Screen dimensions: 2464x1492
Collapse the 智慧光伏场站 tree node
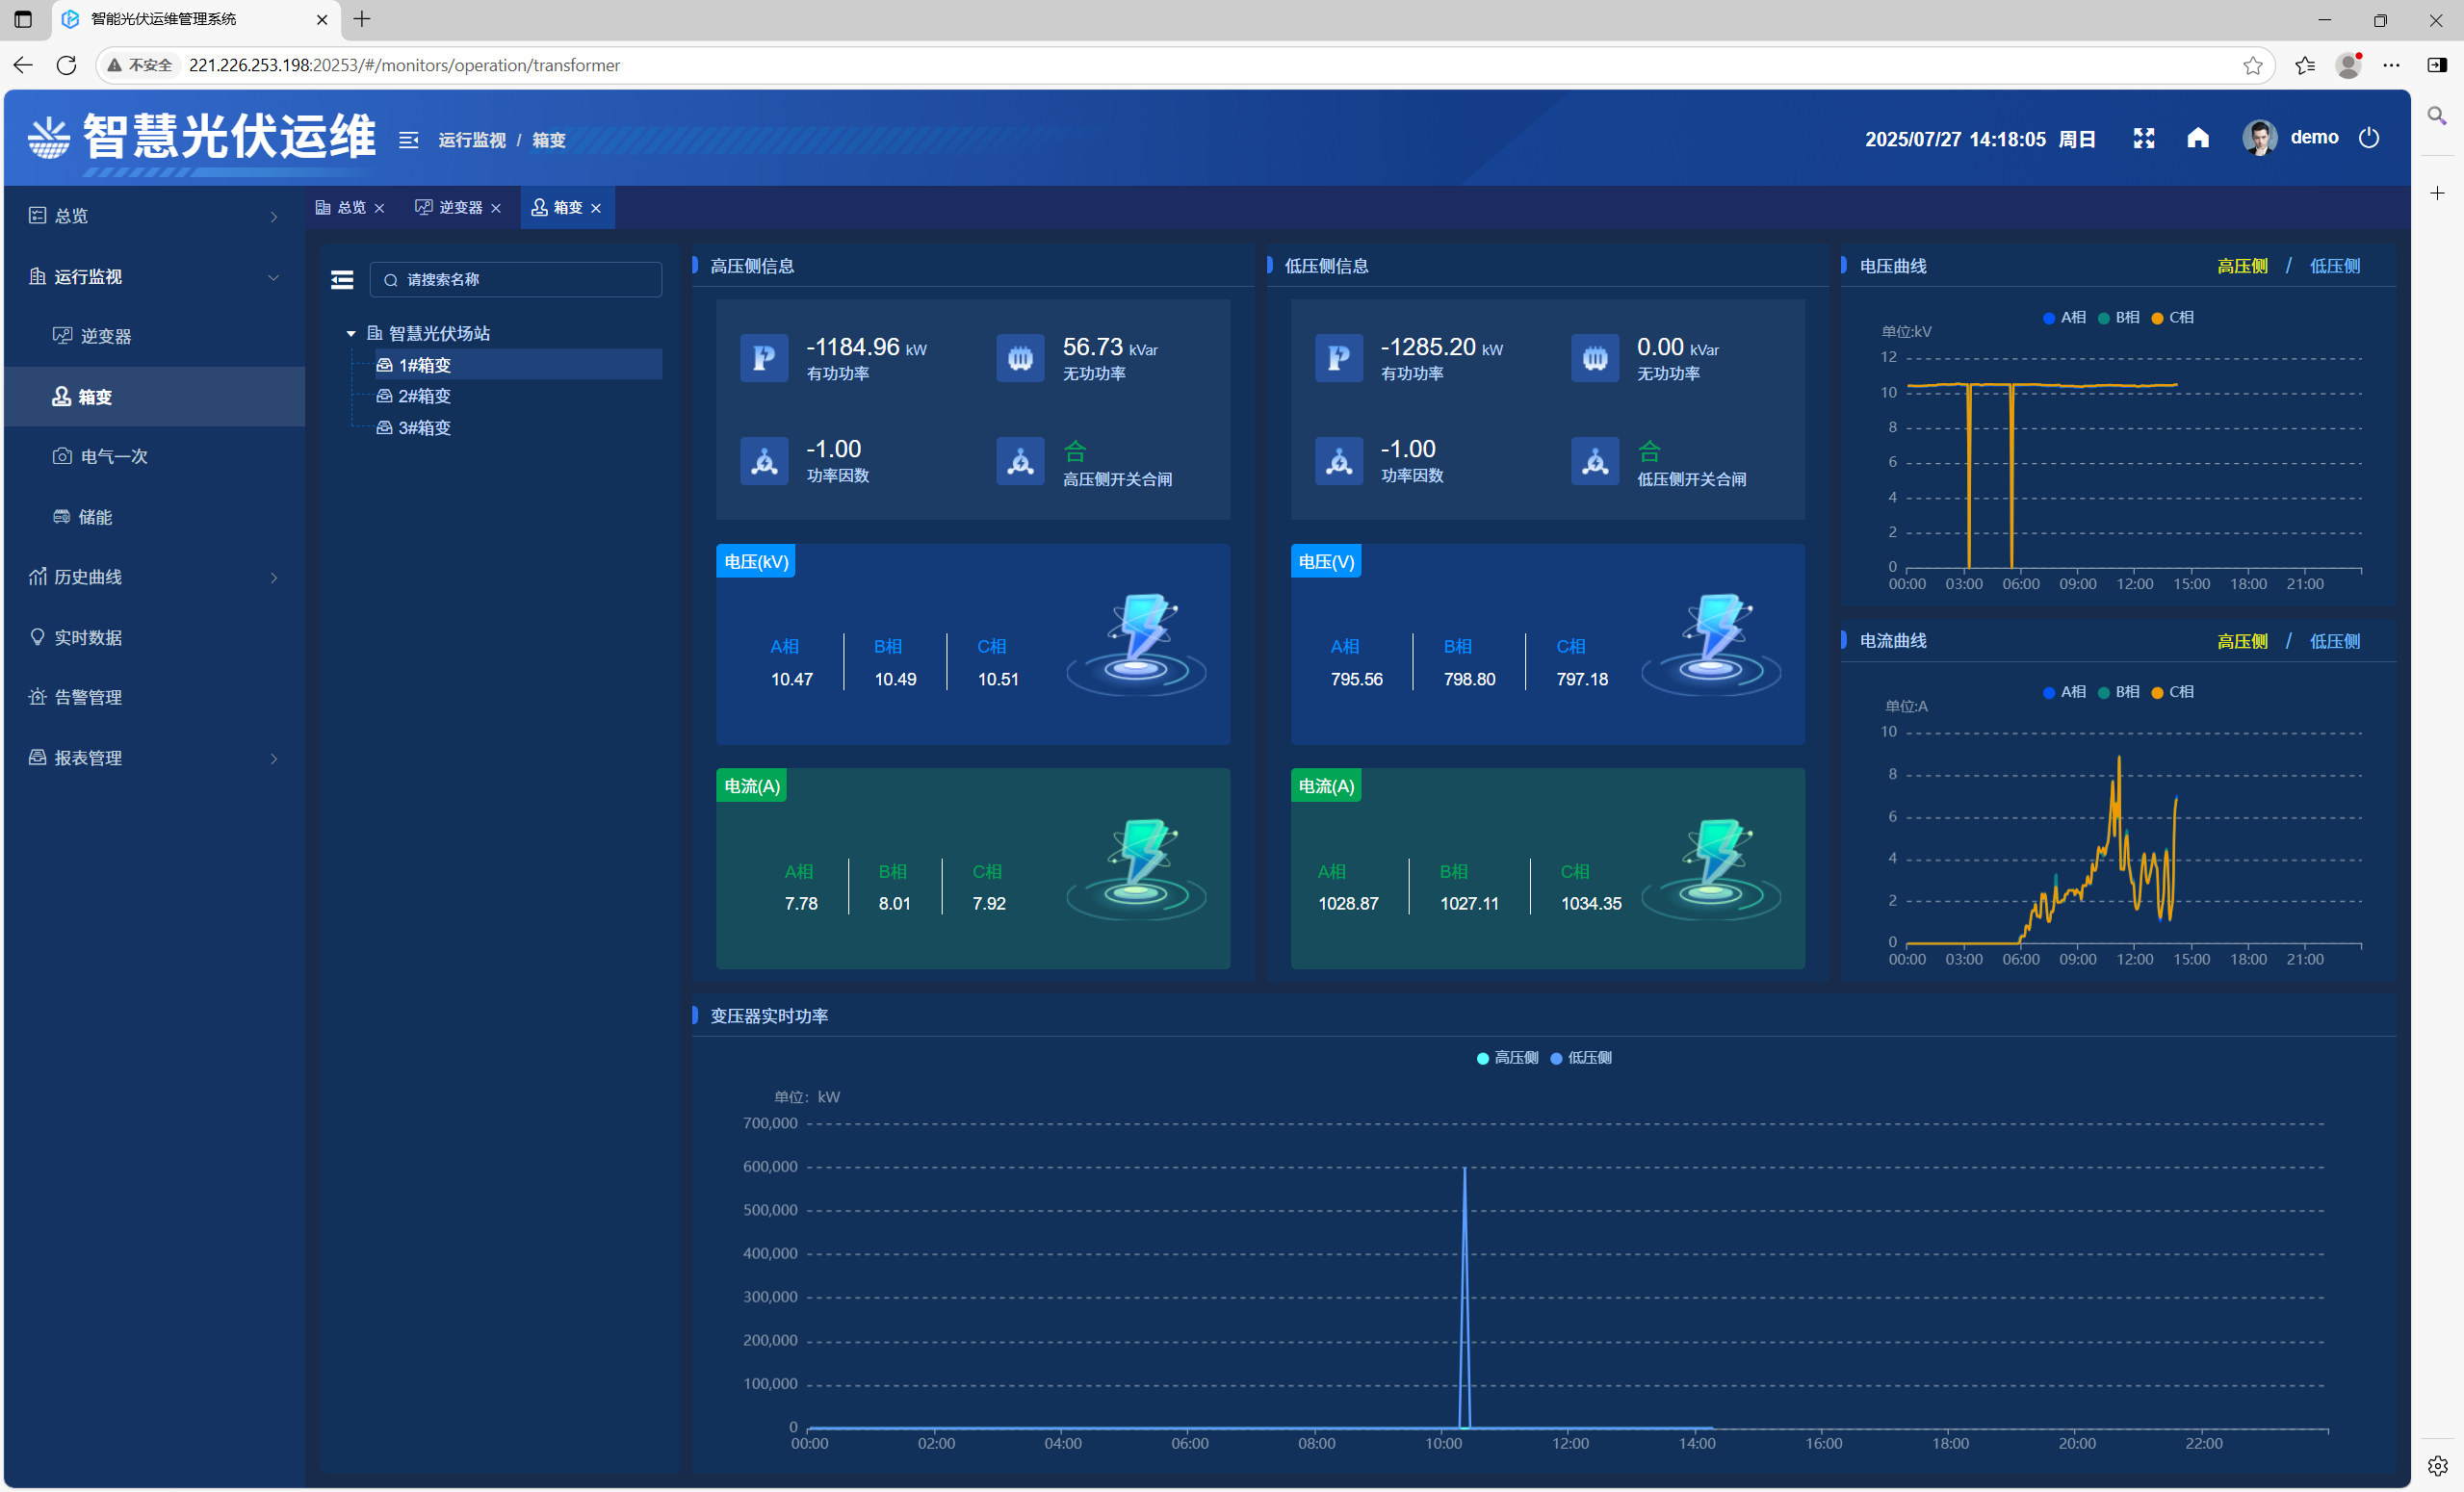tap(351, 333)
